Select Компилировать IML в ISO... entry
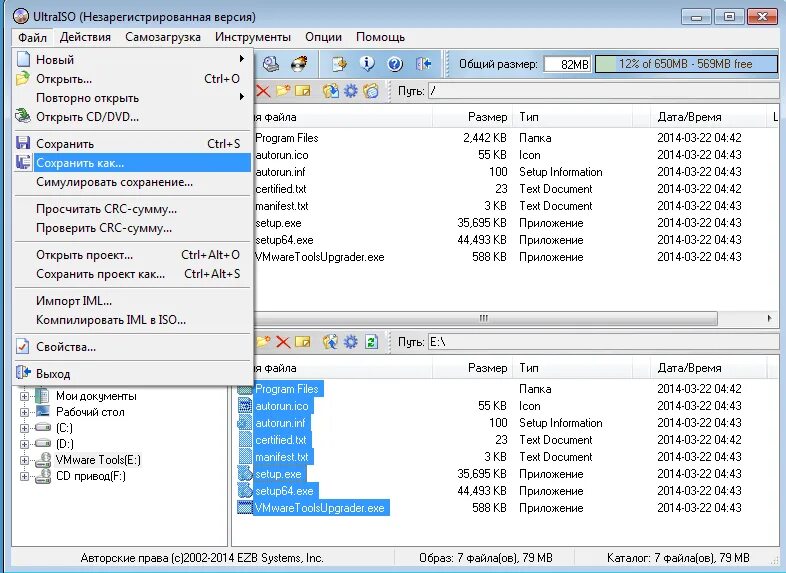The width and height of the screenshot is (786, 573). tap(132, 320)
